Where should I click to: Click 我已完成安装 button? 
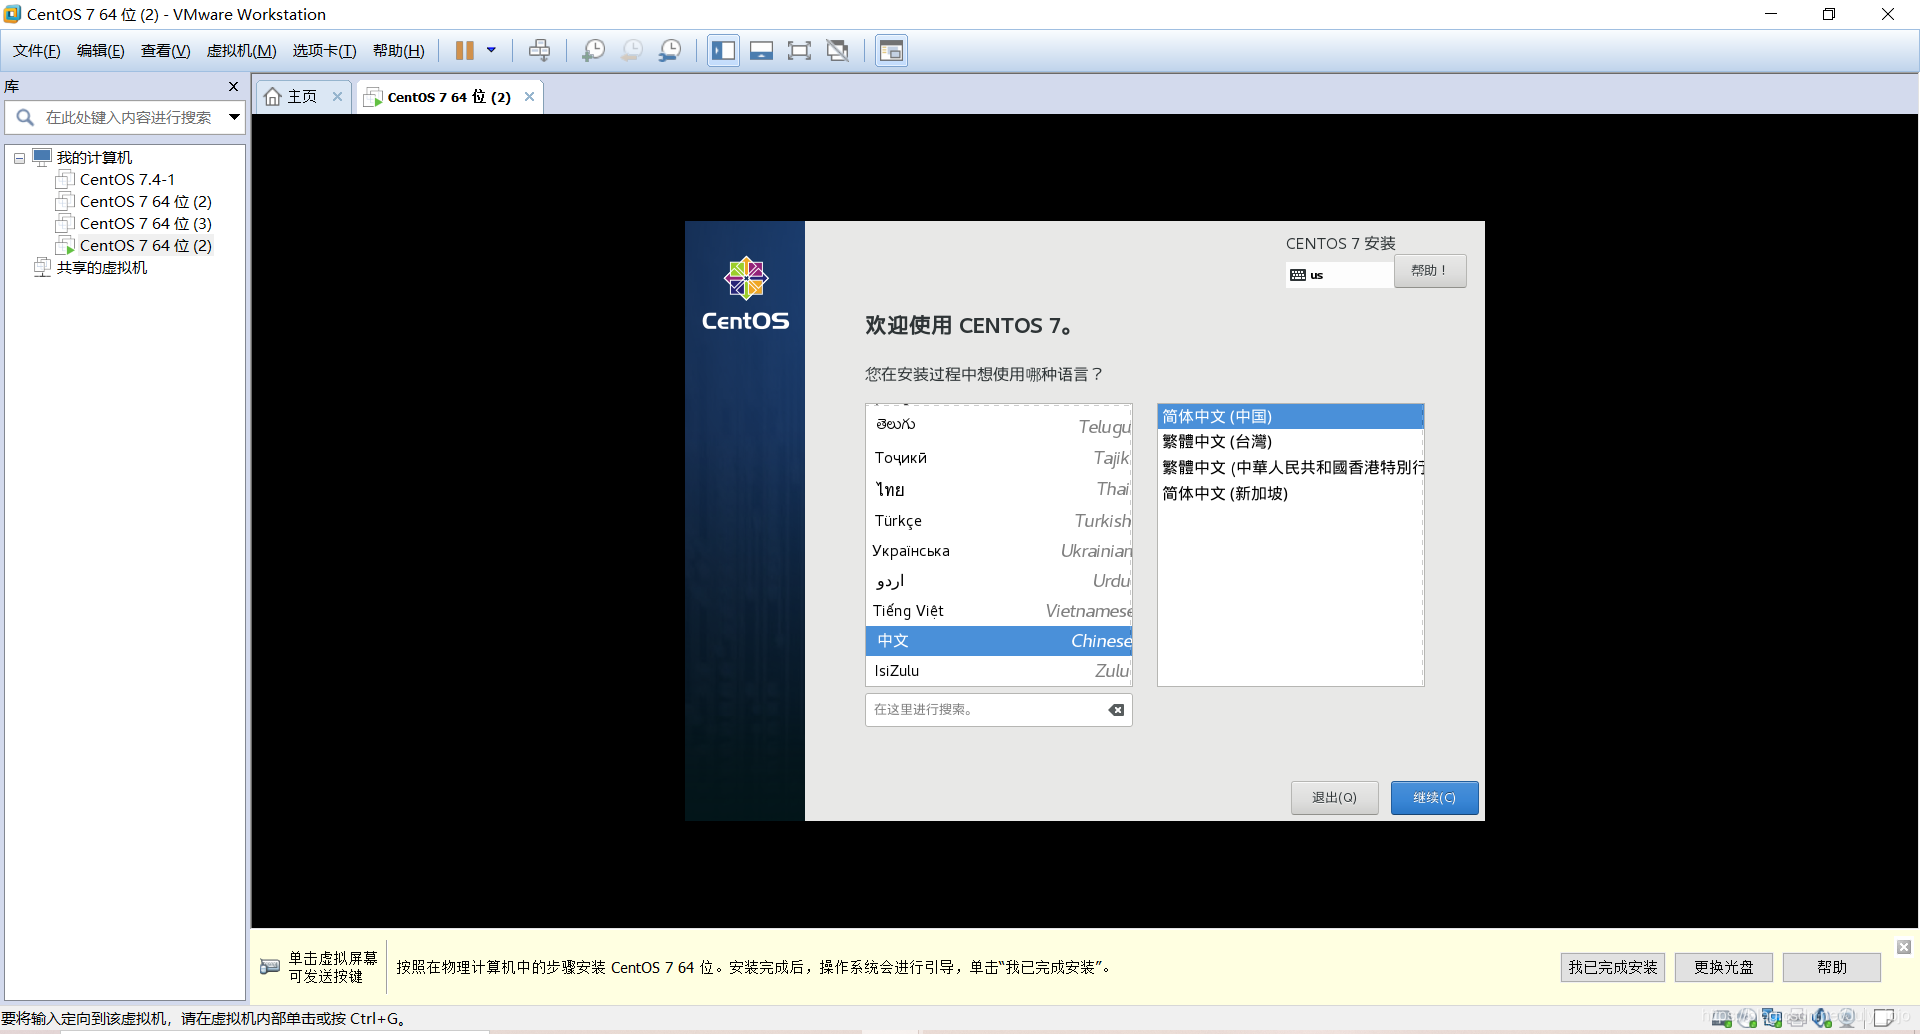tap(1613, 967)
